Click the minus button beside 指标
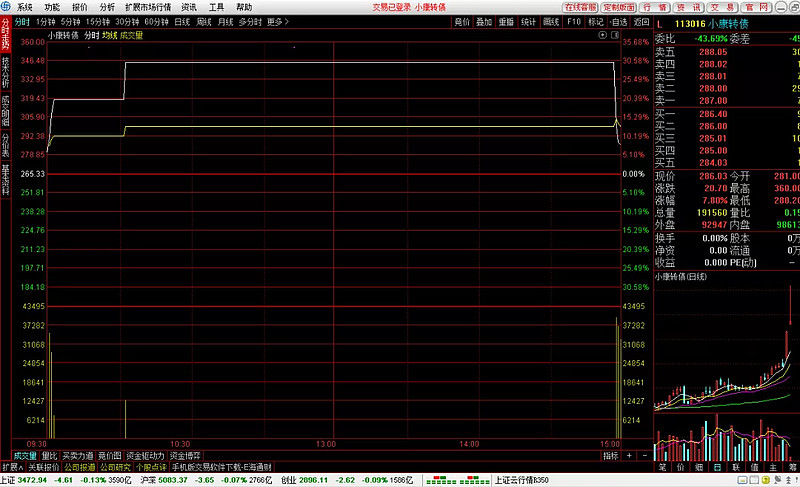Screen dimensions: 800x487 (x=645, y=456)
